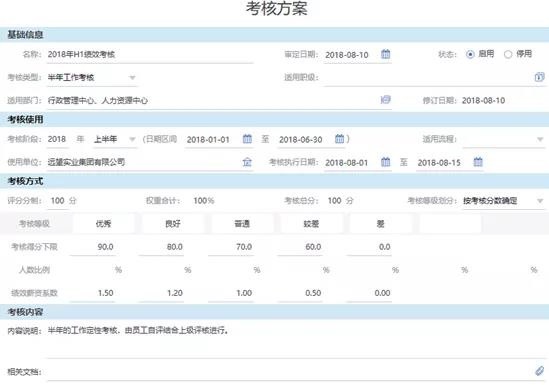Open calendar for execution end 2018-08-15
The height and width of the screenshot is (385, 549).
(478, 162)
